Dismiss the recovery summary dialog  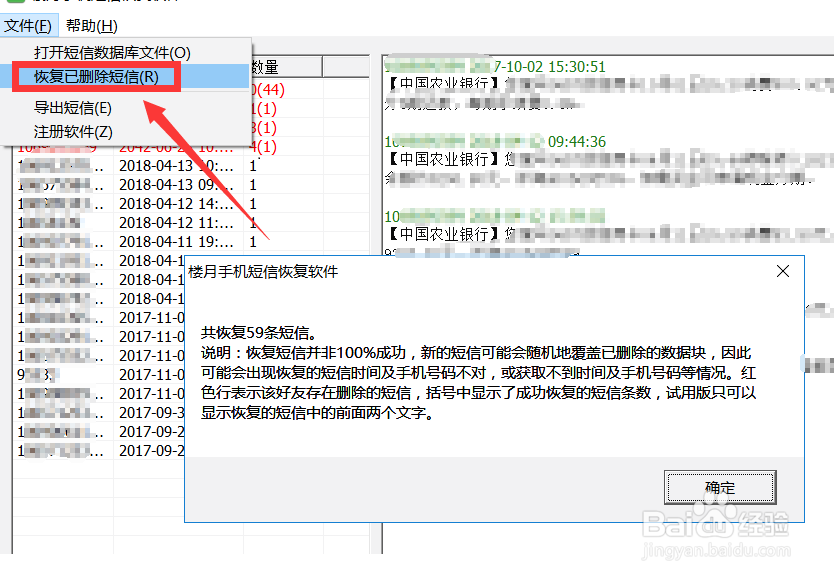783,270
